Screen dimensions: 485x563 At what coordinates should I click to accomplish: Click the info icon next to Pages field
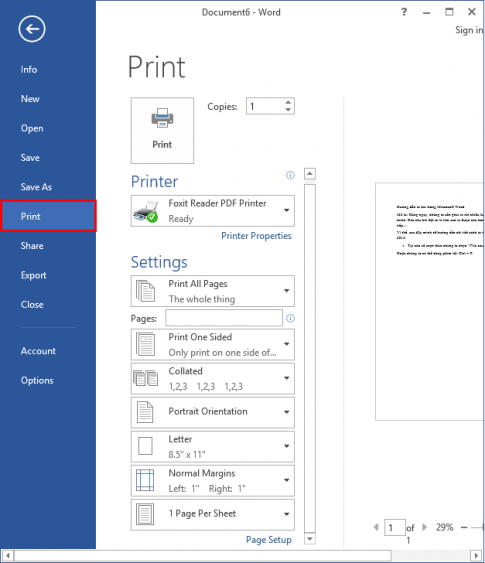pyautogui.click(x=290, y=318)
